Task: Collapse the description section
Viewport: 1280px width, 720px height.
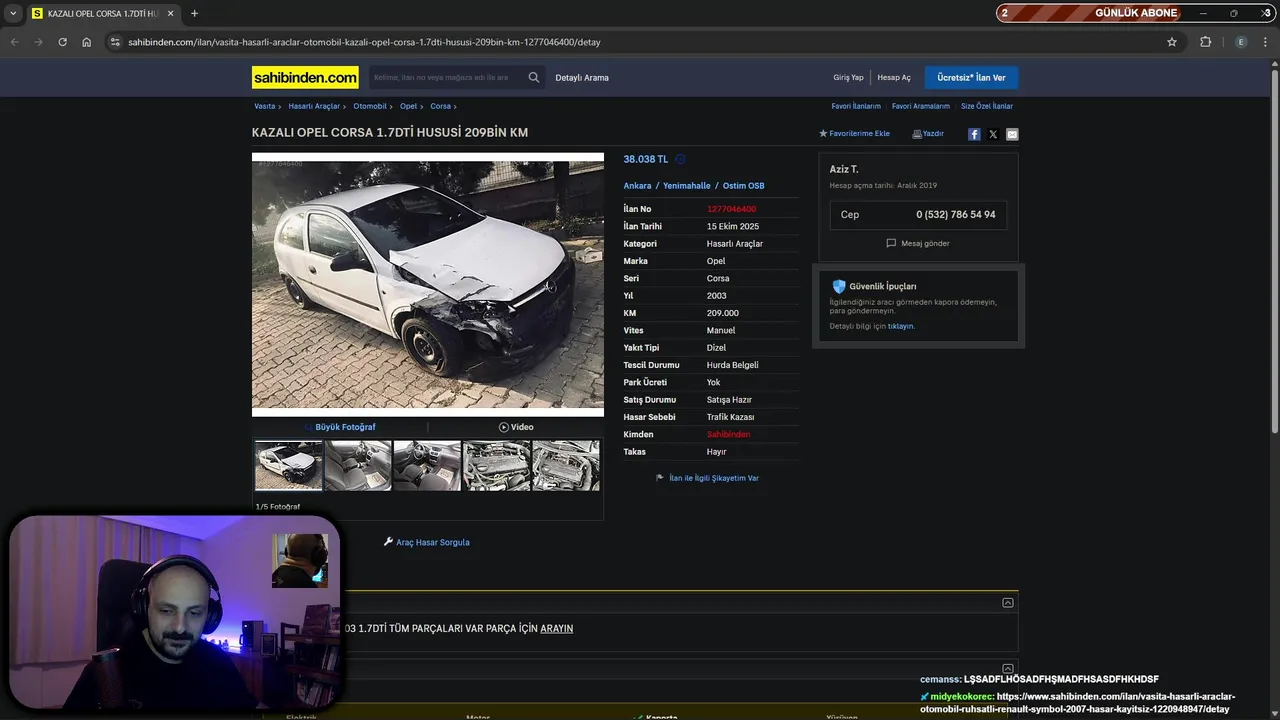Action: [1008, 603]
